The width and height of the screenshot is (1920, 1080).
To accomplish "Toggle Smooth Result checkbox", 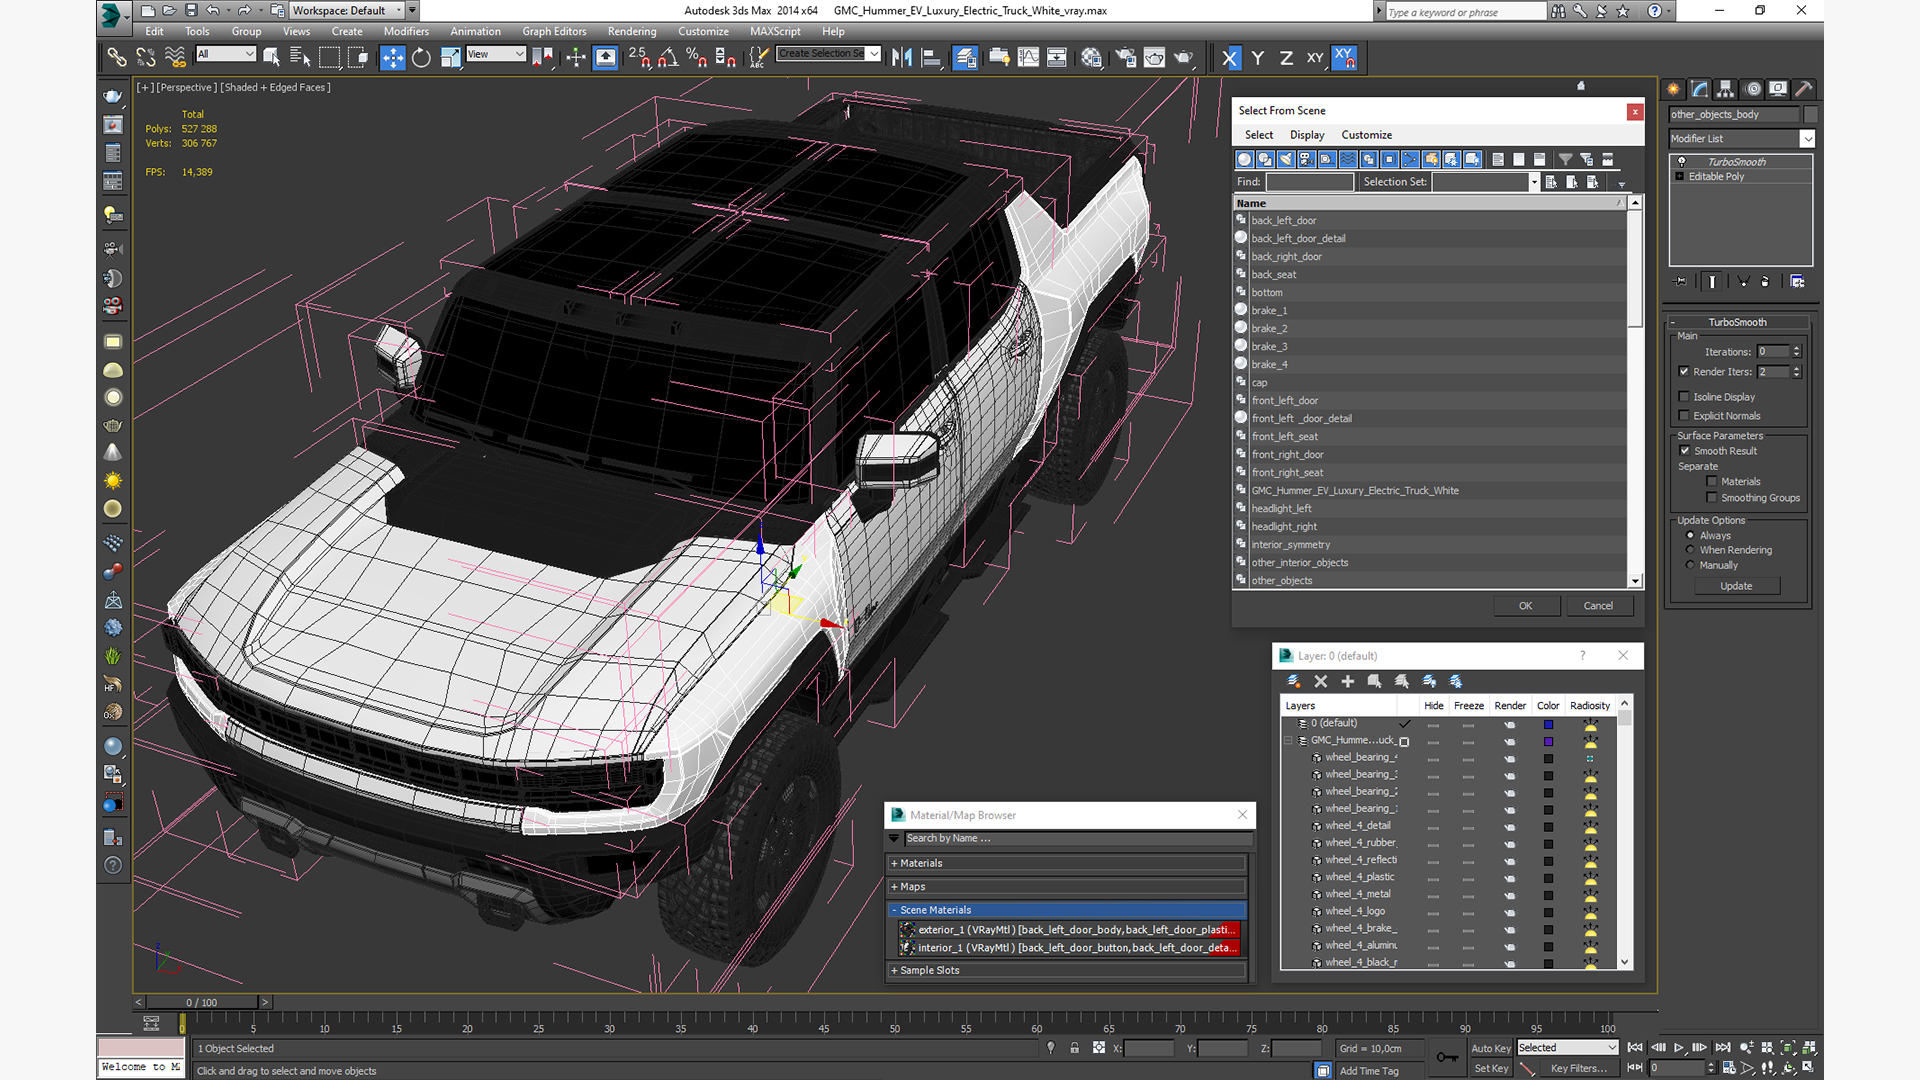I will [1685, 451].
